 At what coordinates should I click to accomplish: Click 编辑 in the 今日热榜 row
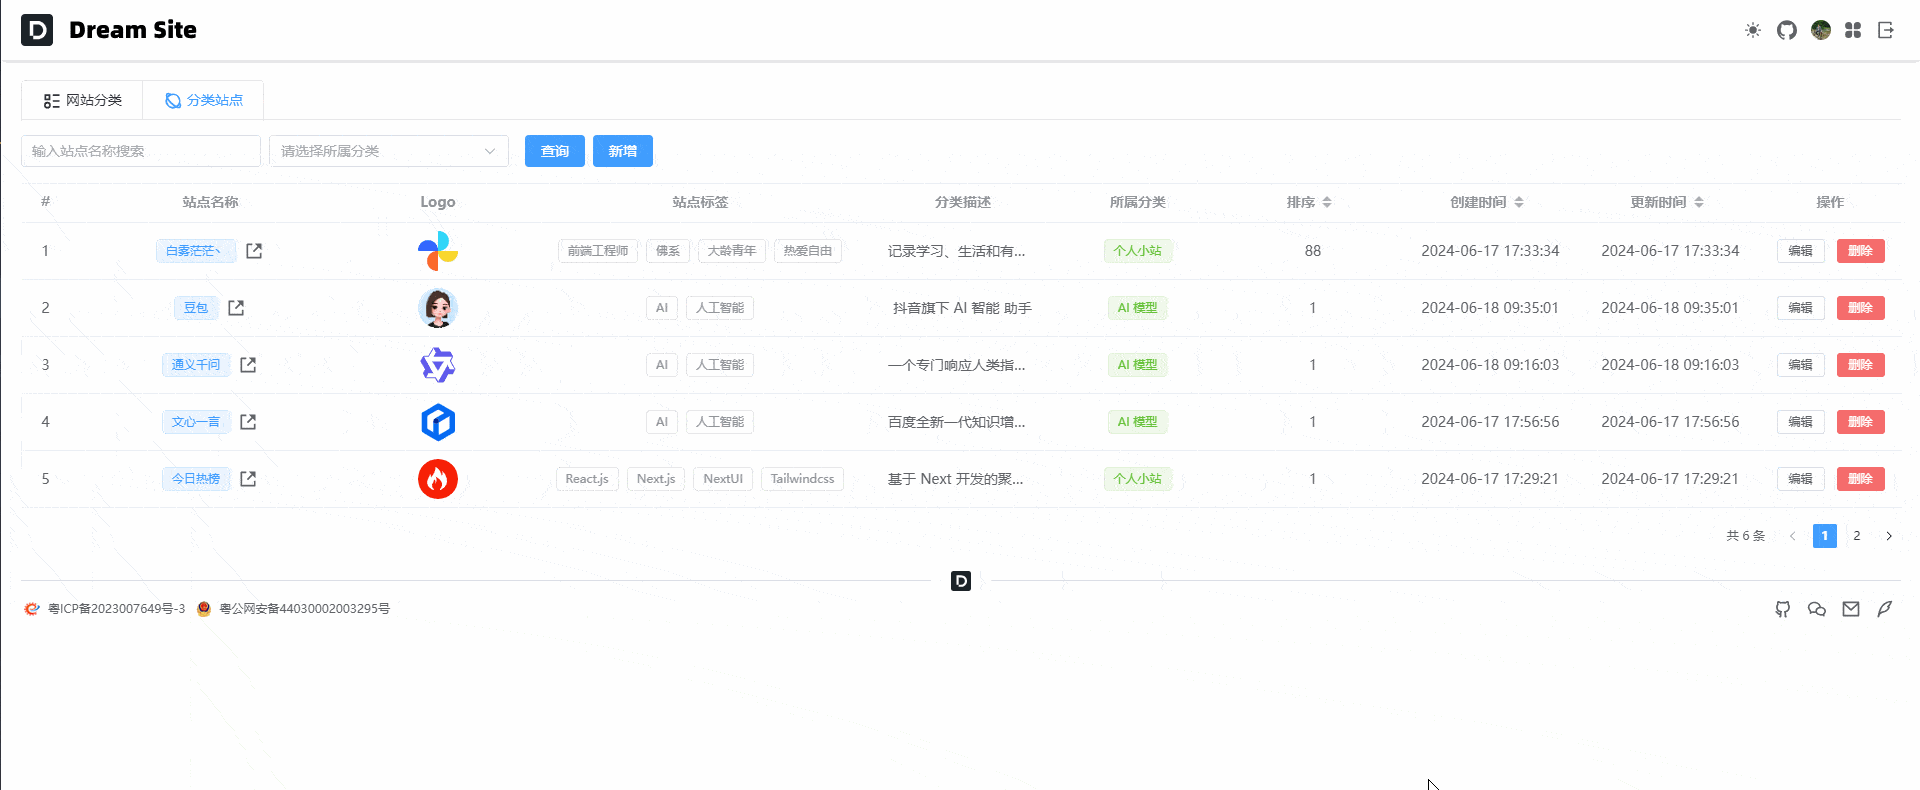pos(1801,479)
